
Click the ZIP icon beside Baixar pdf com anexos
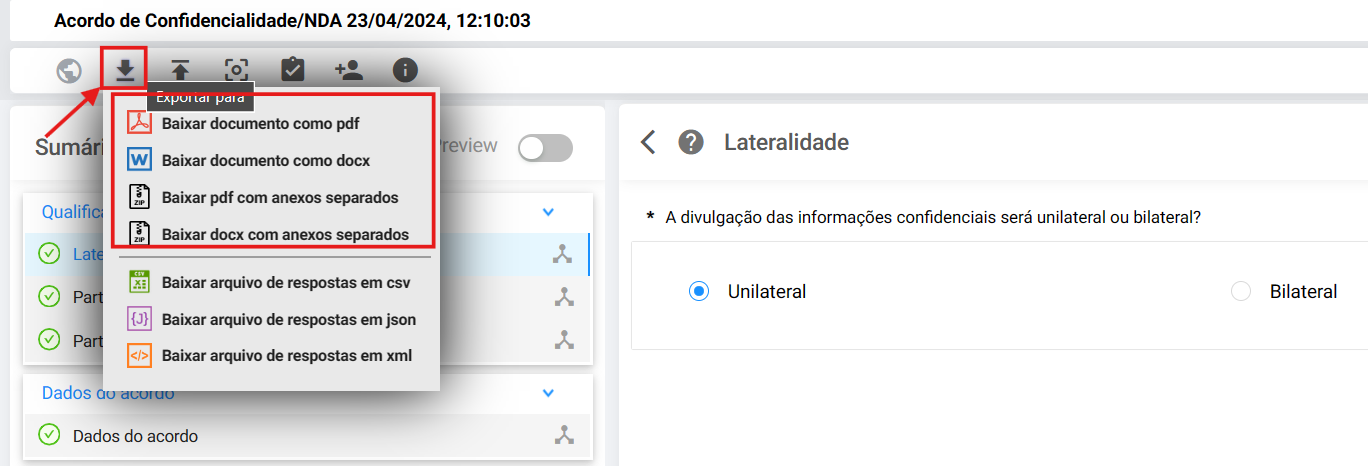139,197
